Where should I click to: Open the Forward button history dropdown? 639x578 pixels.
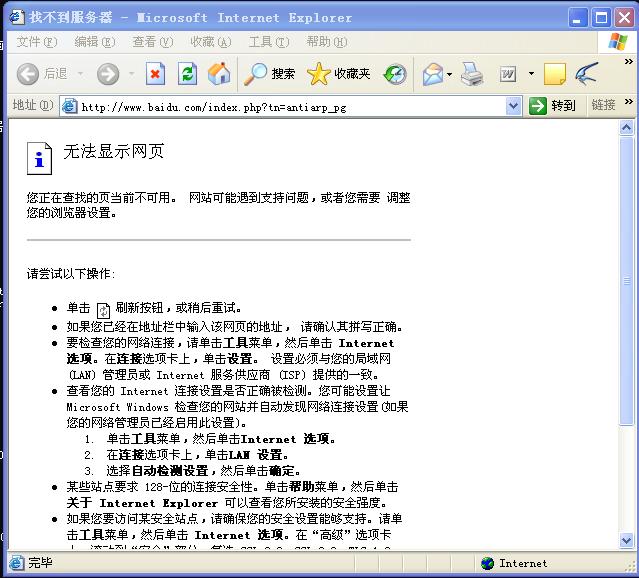point(131,74)
